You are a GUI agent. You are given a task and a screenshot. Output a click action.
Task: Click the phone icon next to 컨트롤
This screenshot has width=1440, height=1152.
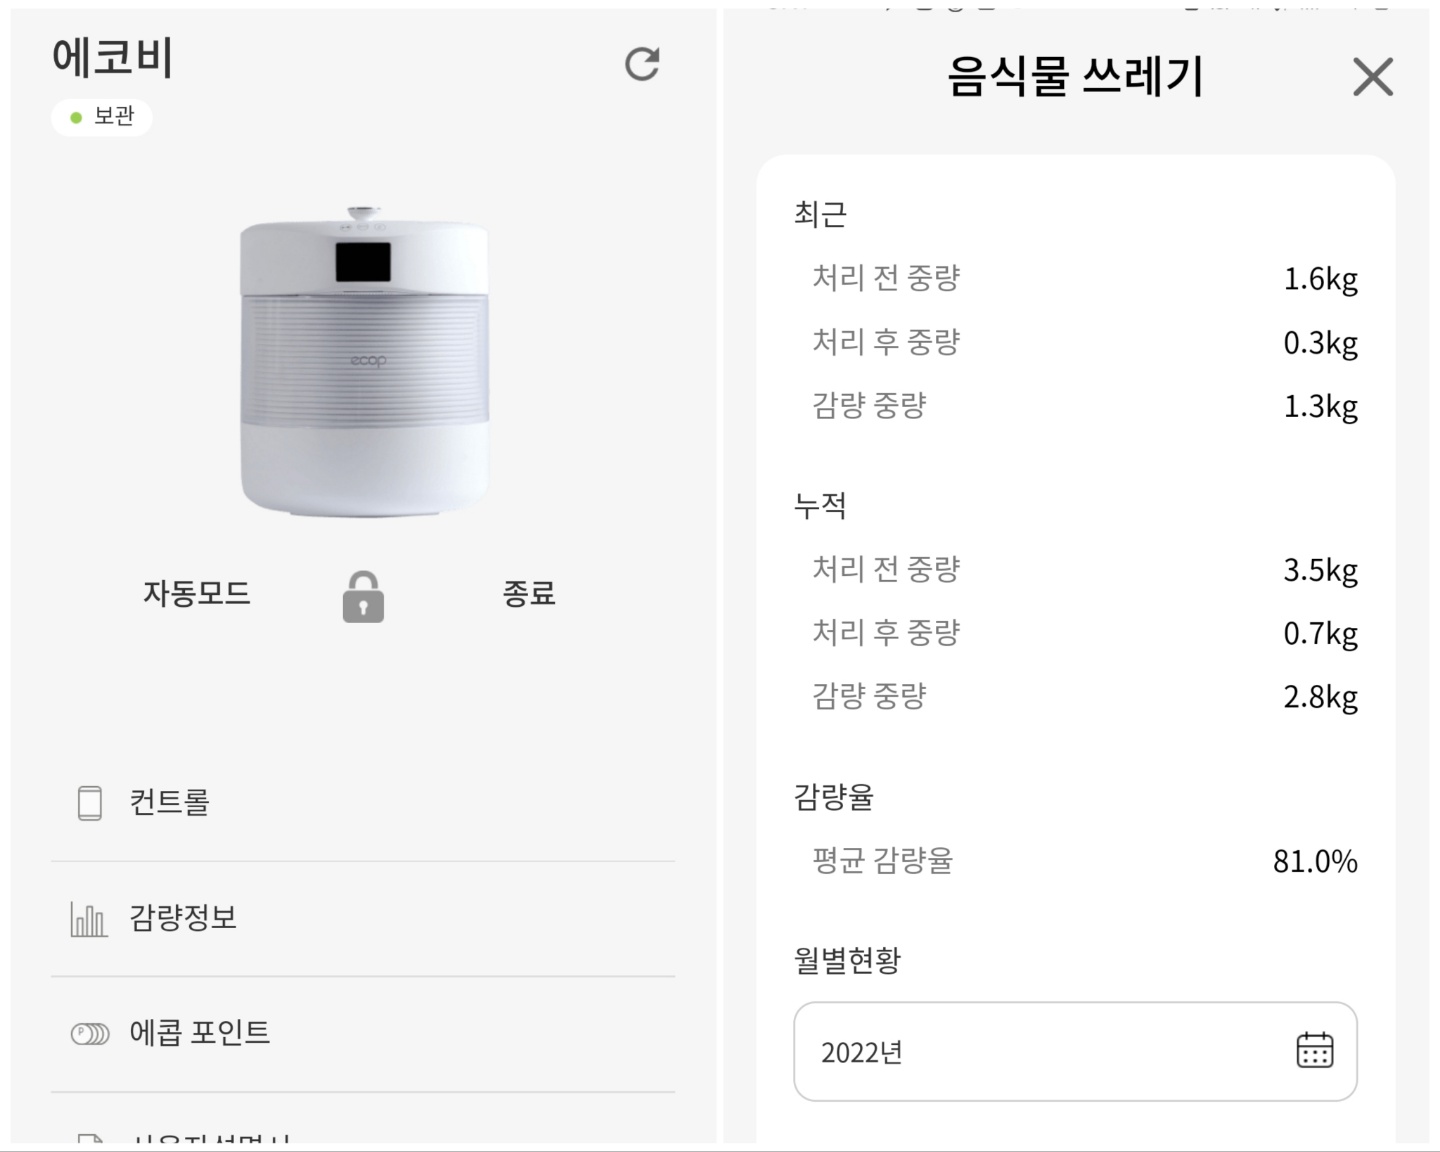coord(90,803)
